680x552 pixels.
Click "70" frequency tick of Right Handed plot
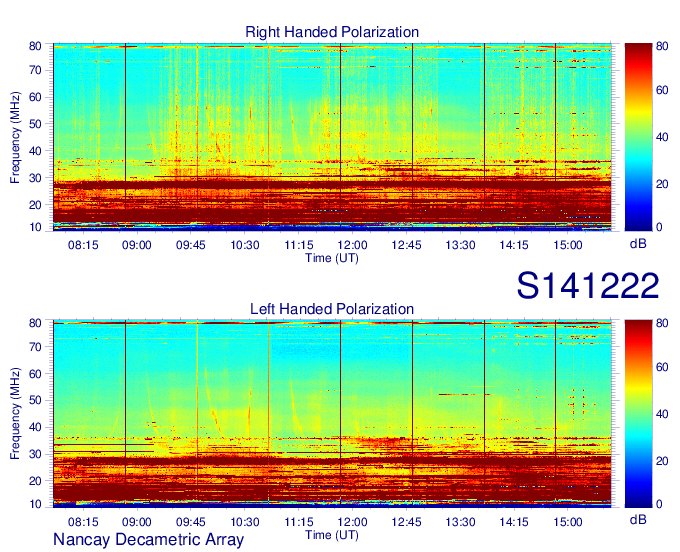35,70
